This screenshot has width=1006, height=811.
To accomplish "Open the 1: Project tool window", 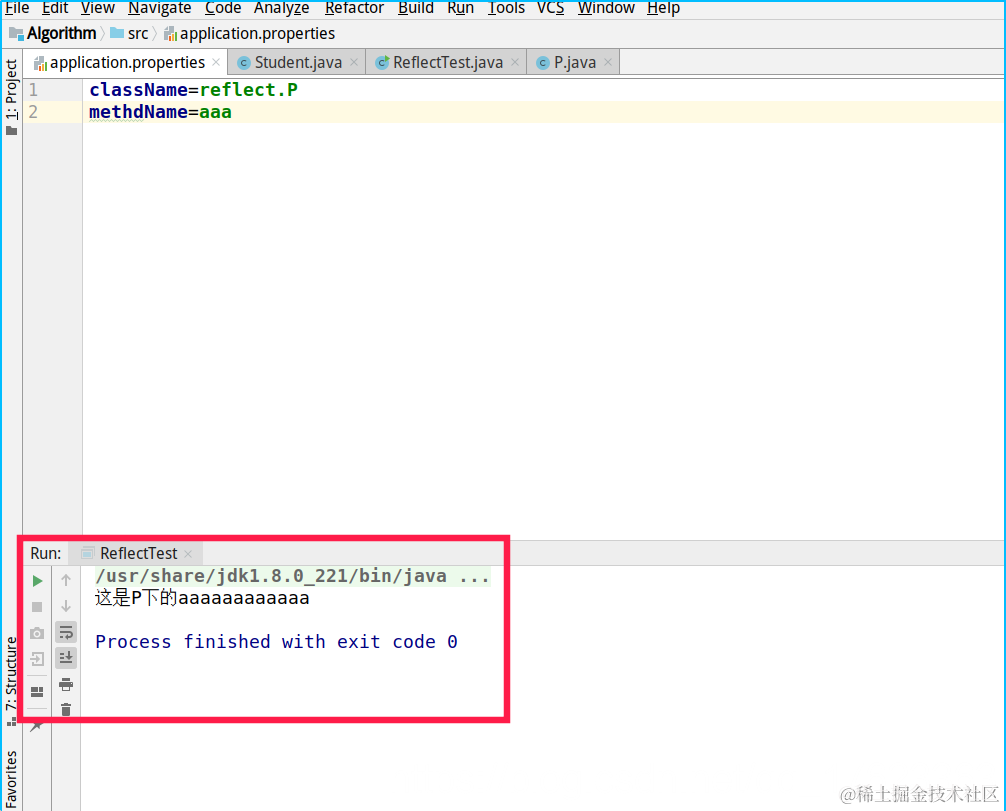I will pyautogui.click(x=12, y=96).
